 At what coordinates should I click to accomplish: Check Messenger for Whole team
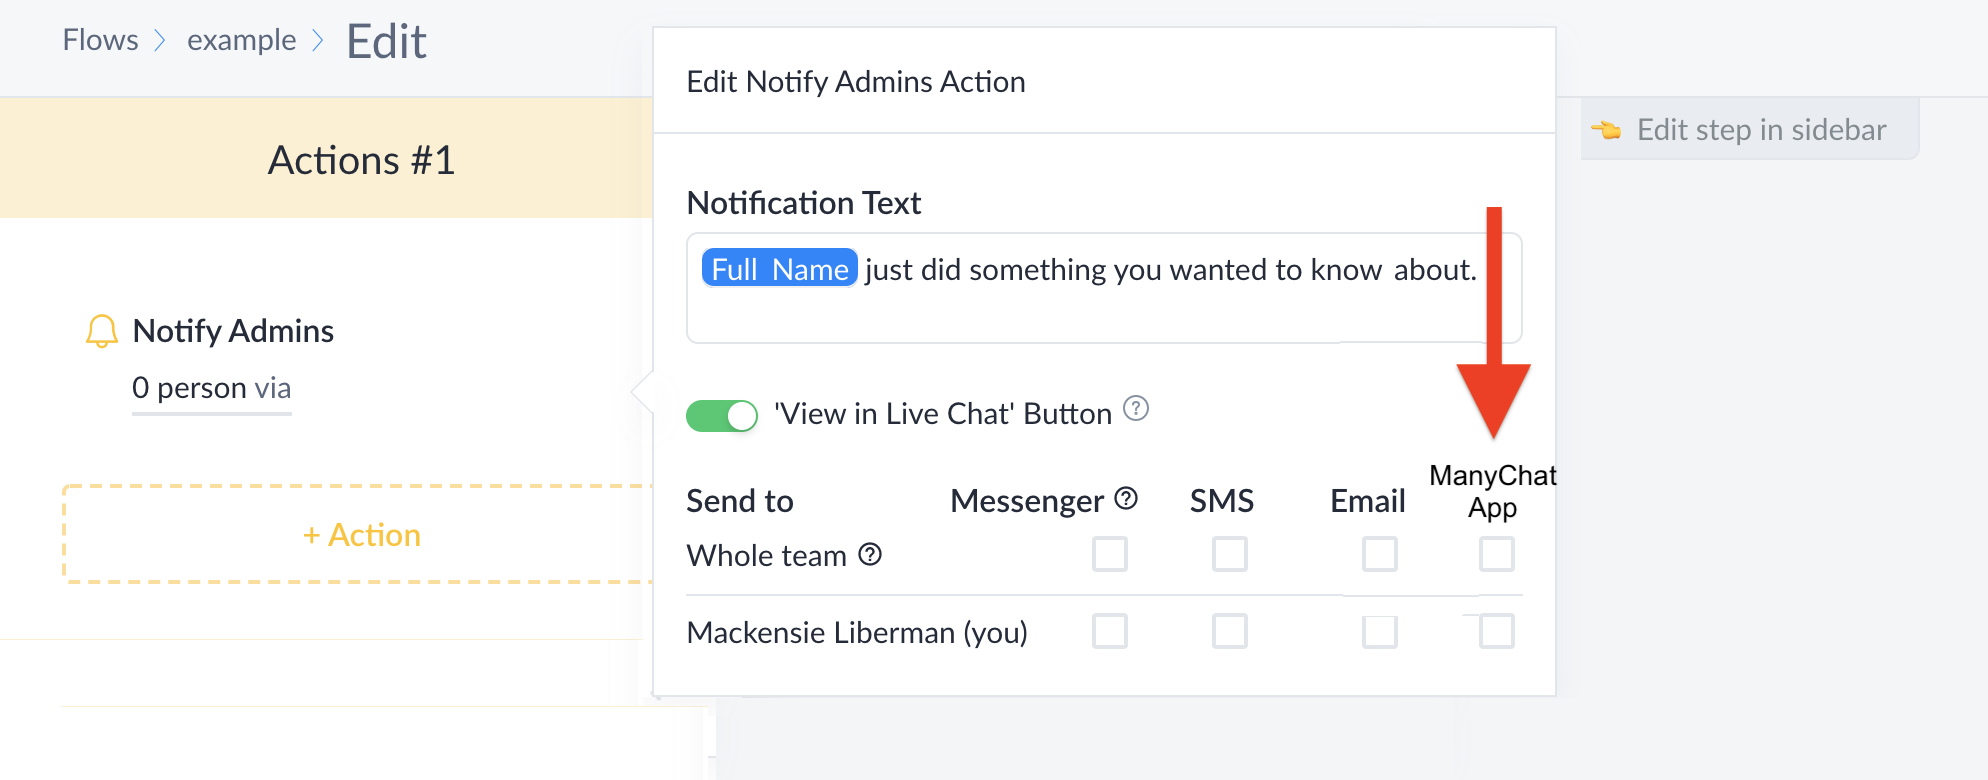(x=1110, y=554)
